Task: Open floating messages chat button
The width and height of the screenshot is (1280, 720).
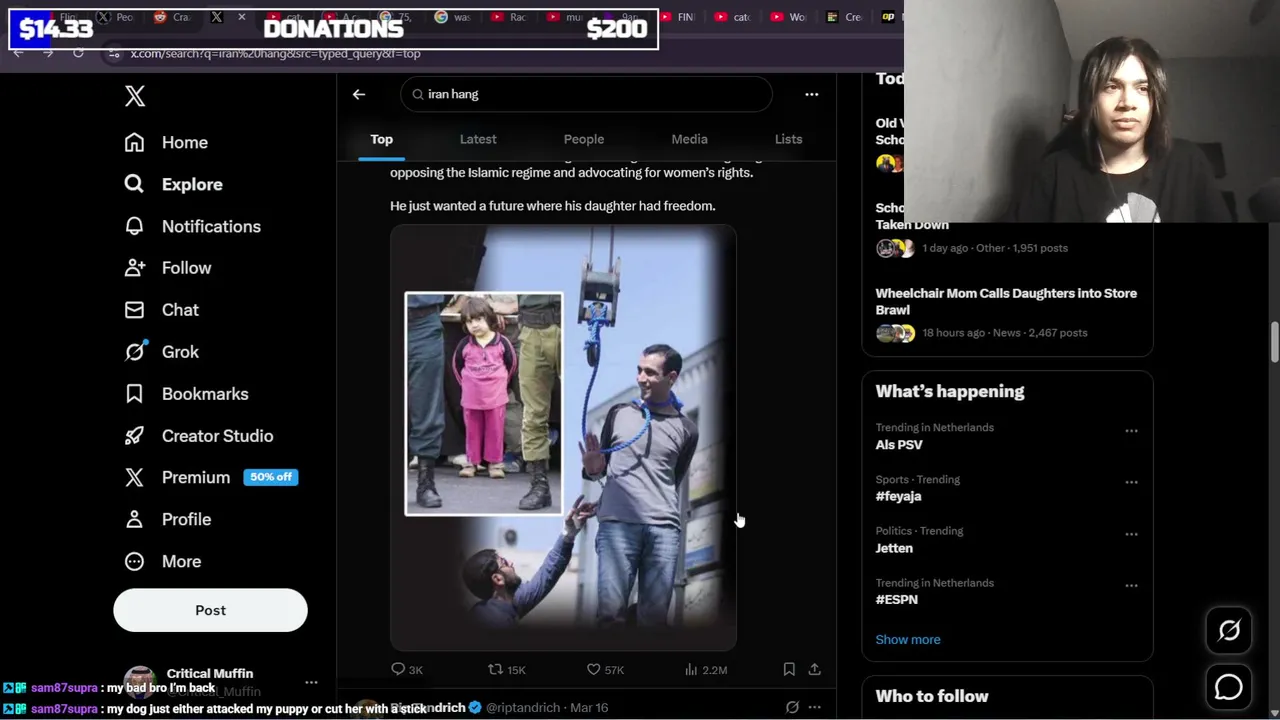Action: coord(1229,687)
